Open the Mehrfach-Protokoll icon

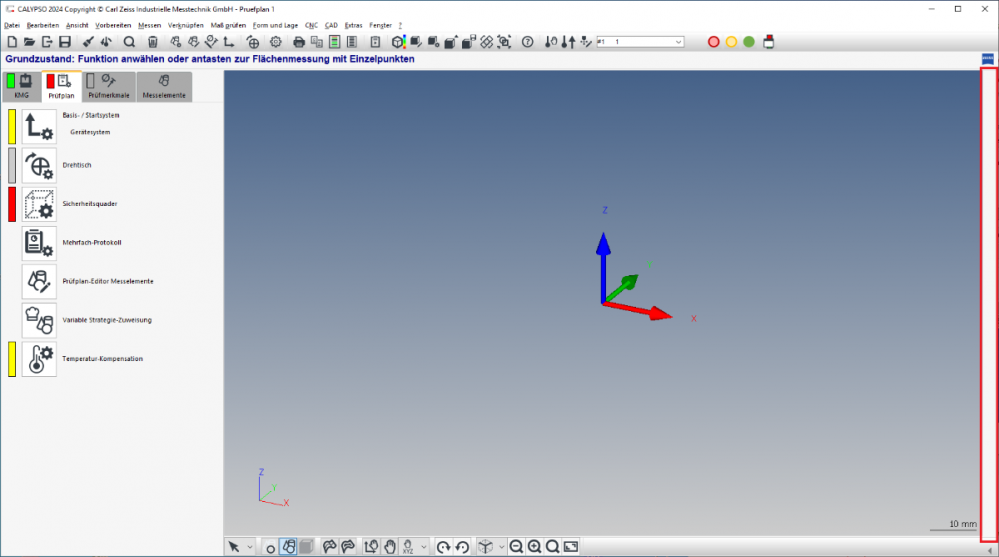pos(39,243)
